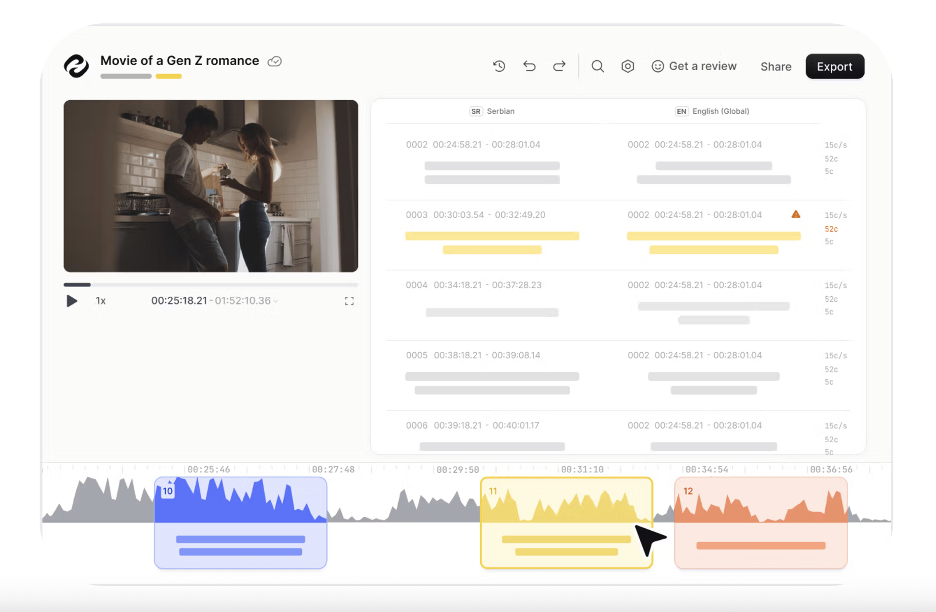Open the version history clock icon
The image size is (936, 612).
point(499,67)
